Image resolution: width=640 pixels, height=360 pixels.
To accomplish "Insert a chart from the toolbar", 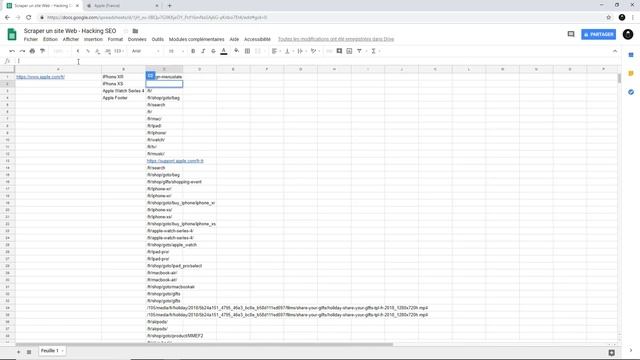I will tap(349, 51).
